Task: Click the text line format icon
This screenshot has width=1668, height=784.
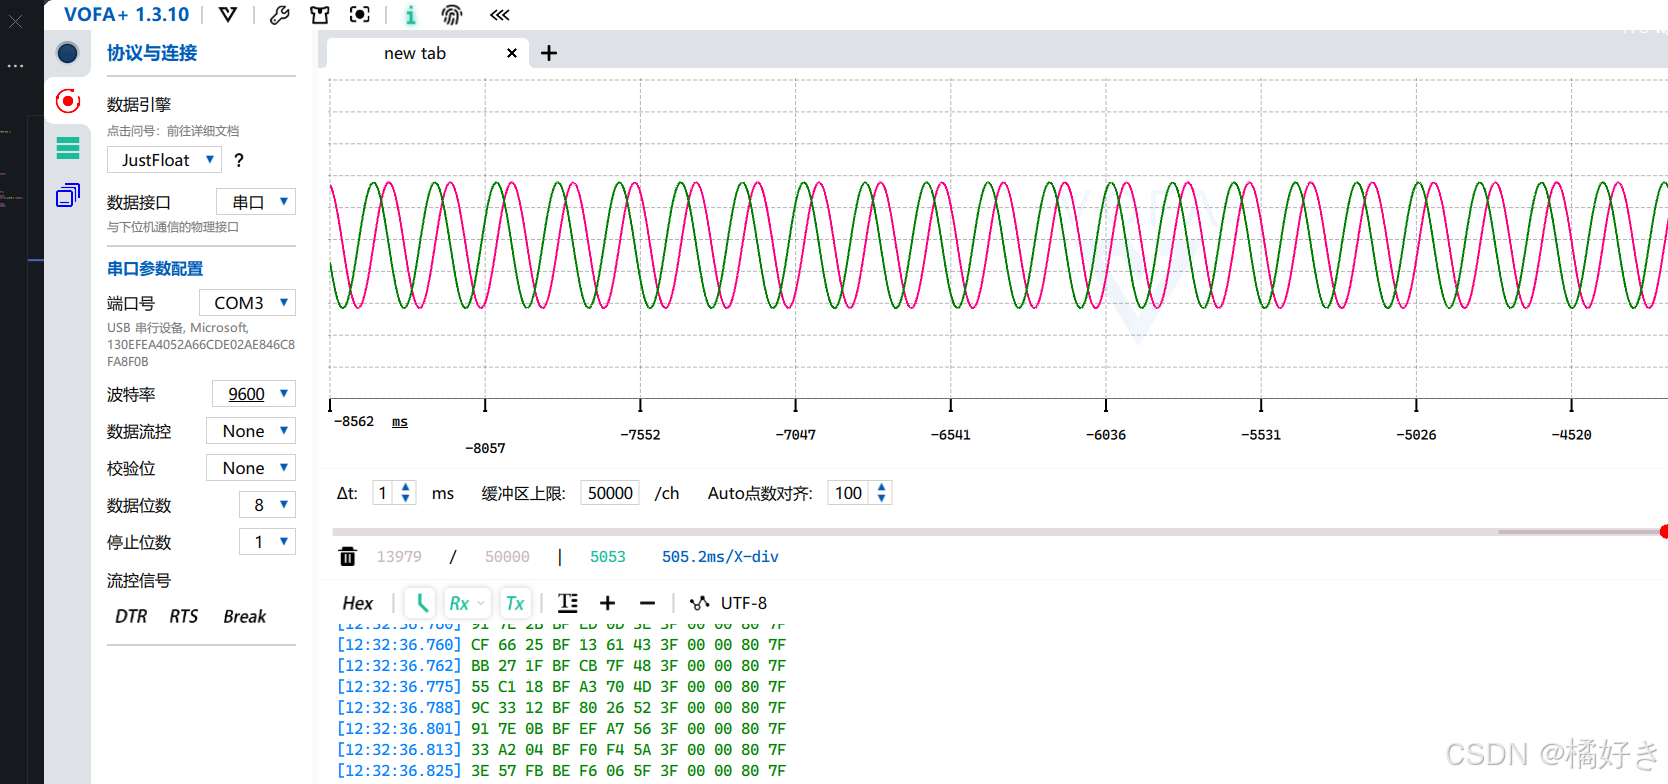Action: [568, 603]
